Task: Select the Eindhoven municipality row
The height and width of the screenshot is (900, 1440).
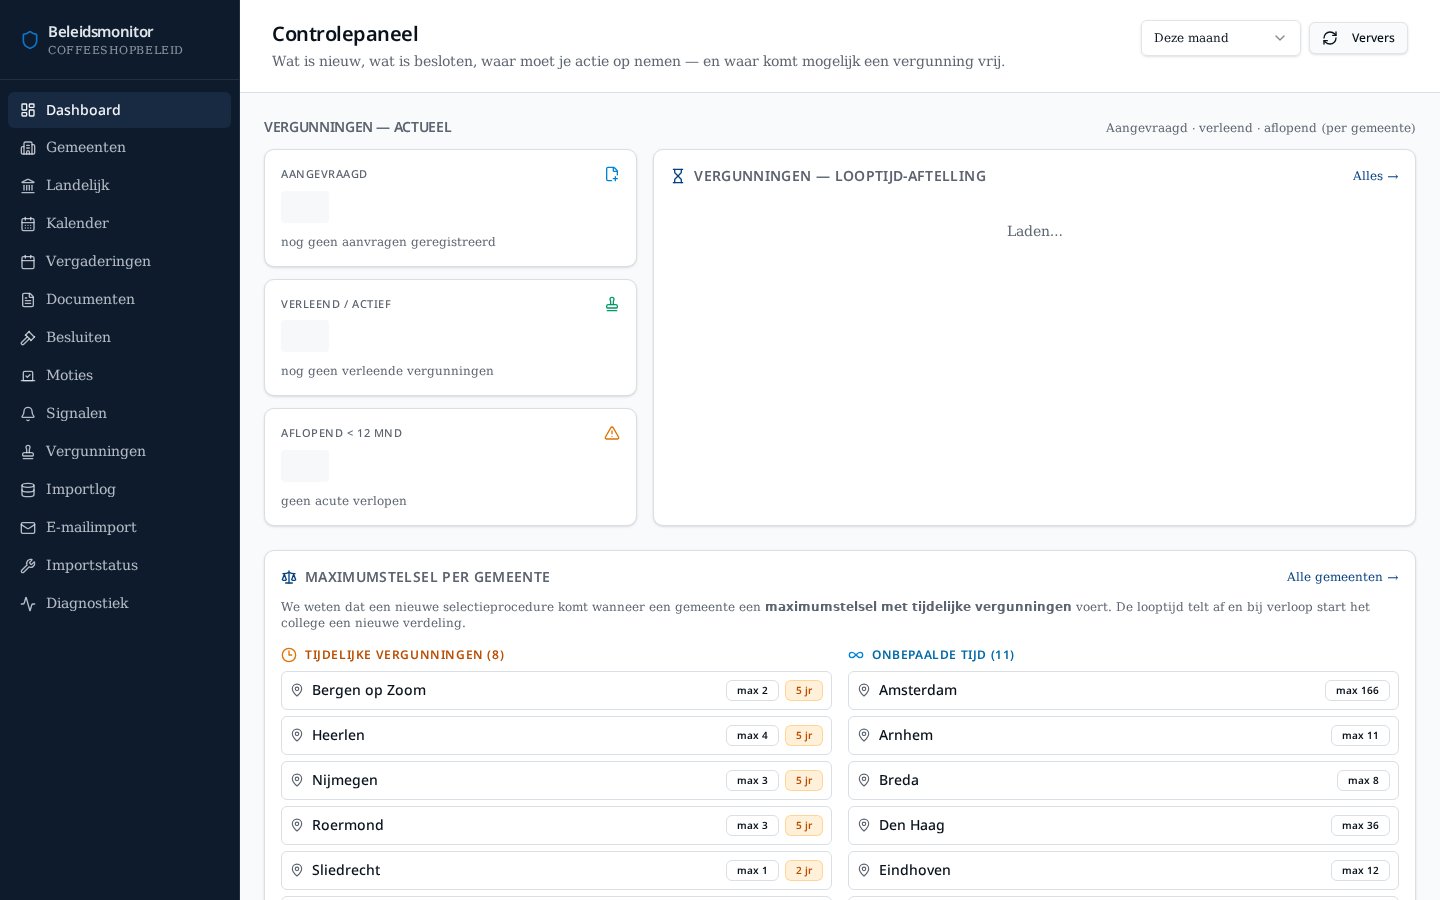Action: [x=1123, y=870]
